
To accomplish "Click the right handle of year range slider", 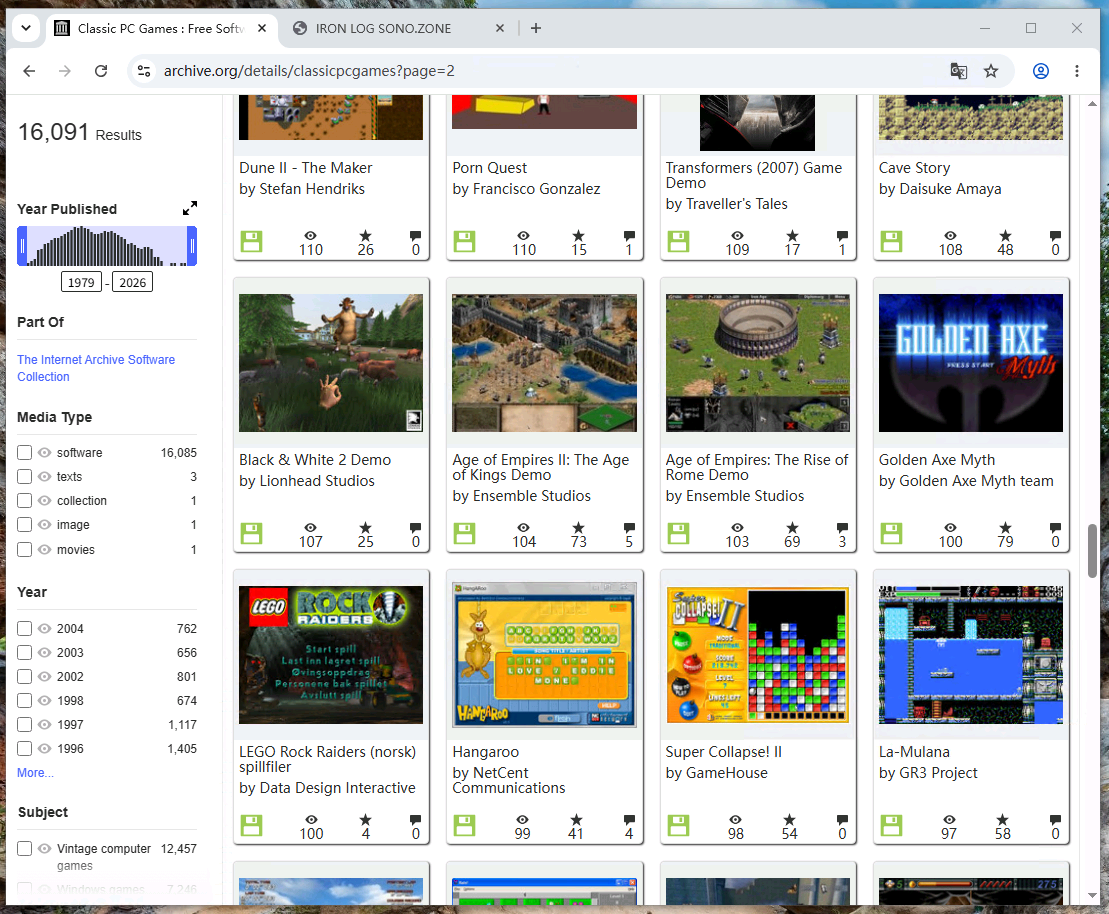I will coord(192,246).
